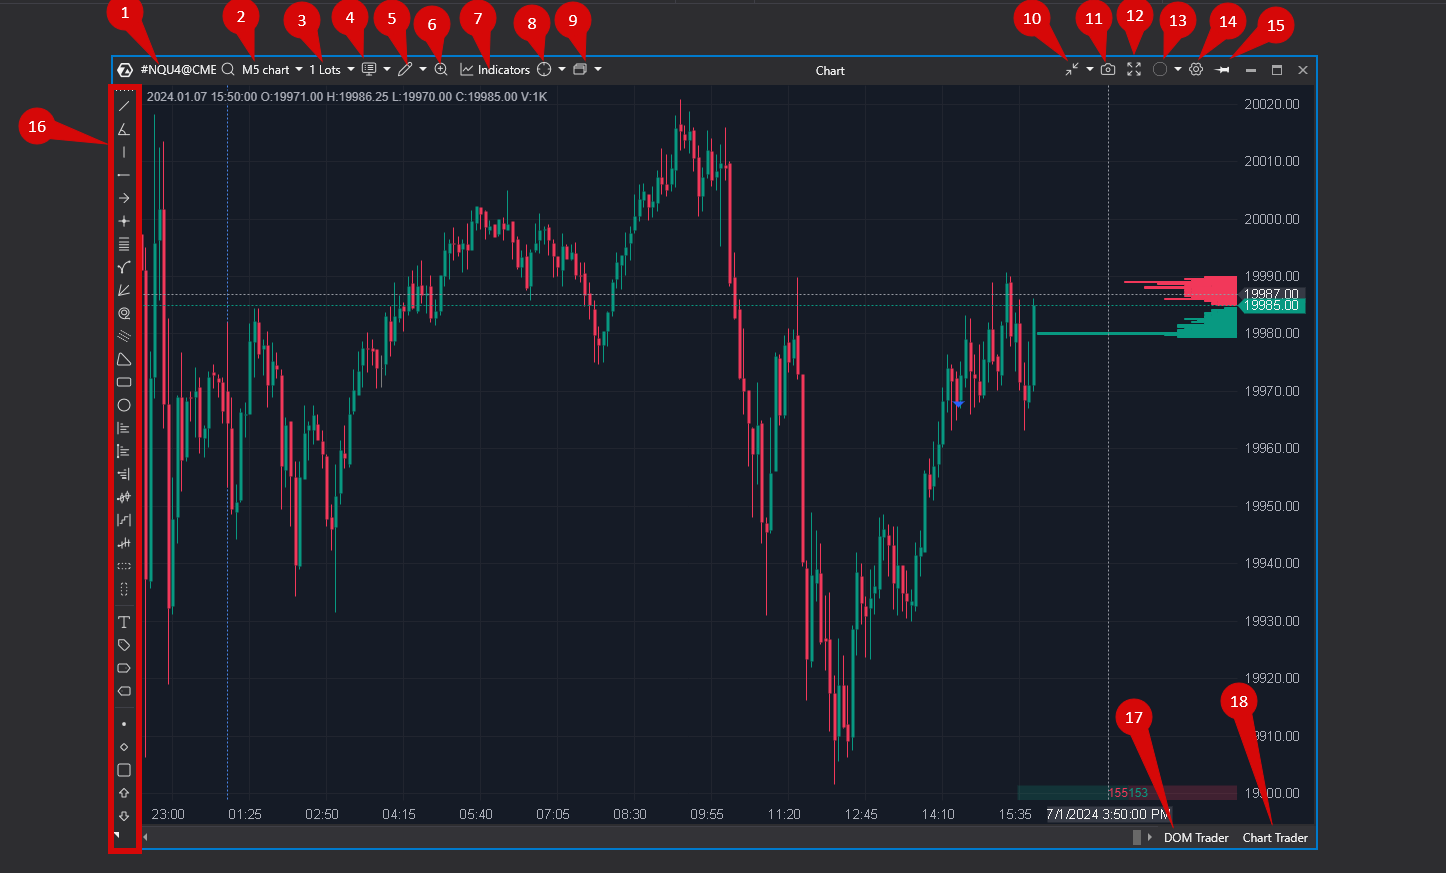Viewport: 1446px width, 873px height.
Task: Select the ellipse drawing tool
Action: point(124,405)
